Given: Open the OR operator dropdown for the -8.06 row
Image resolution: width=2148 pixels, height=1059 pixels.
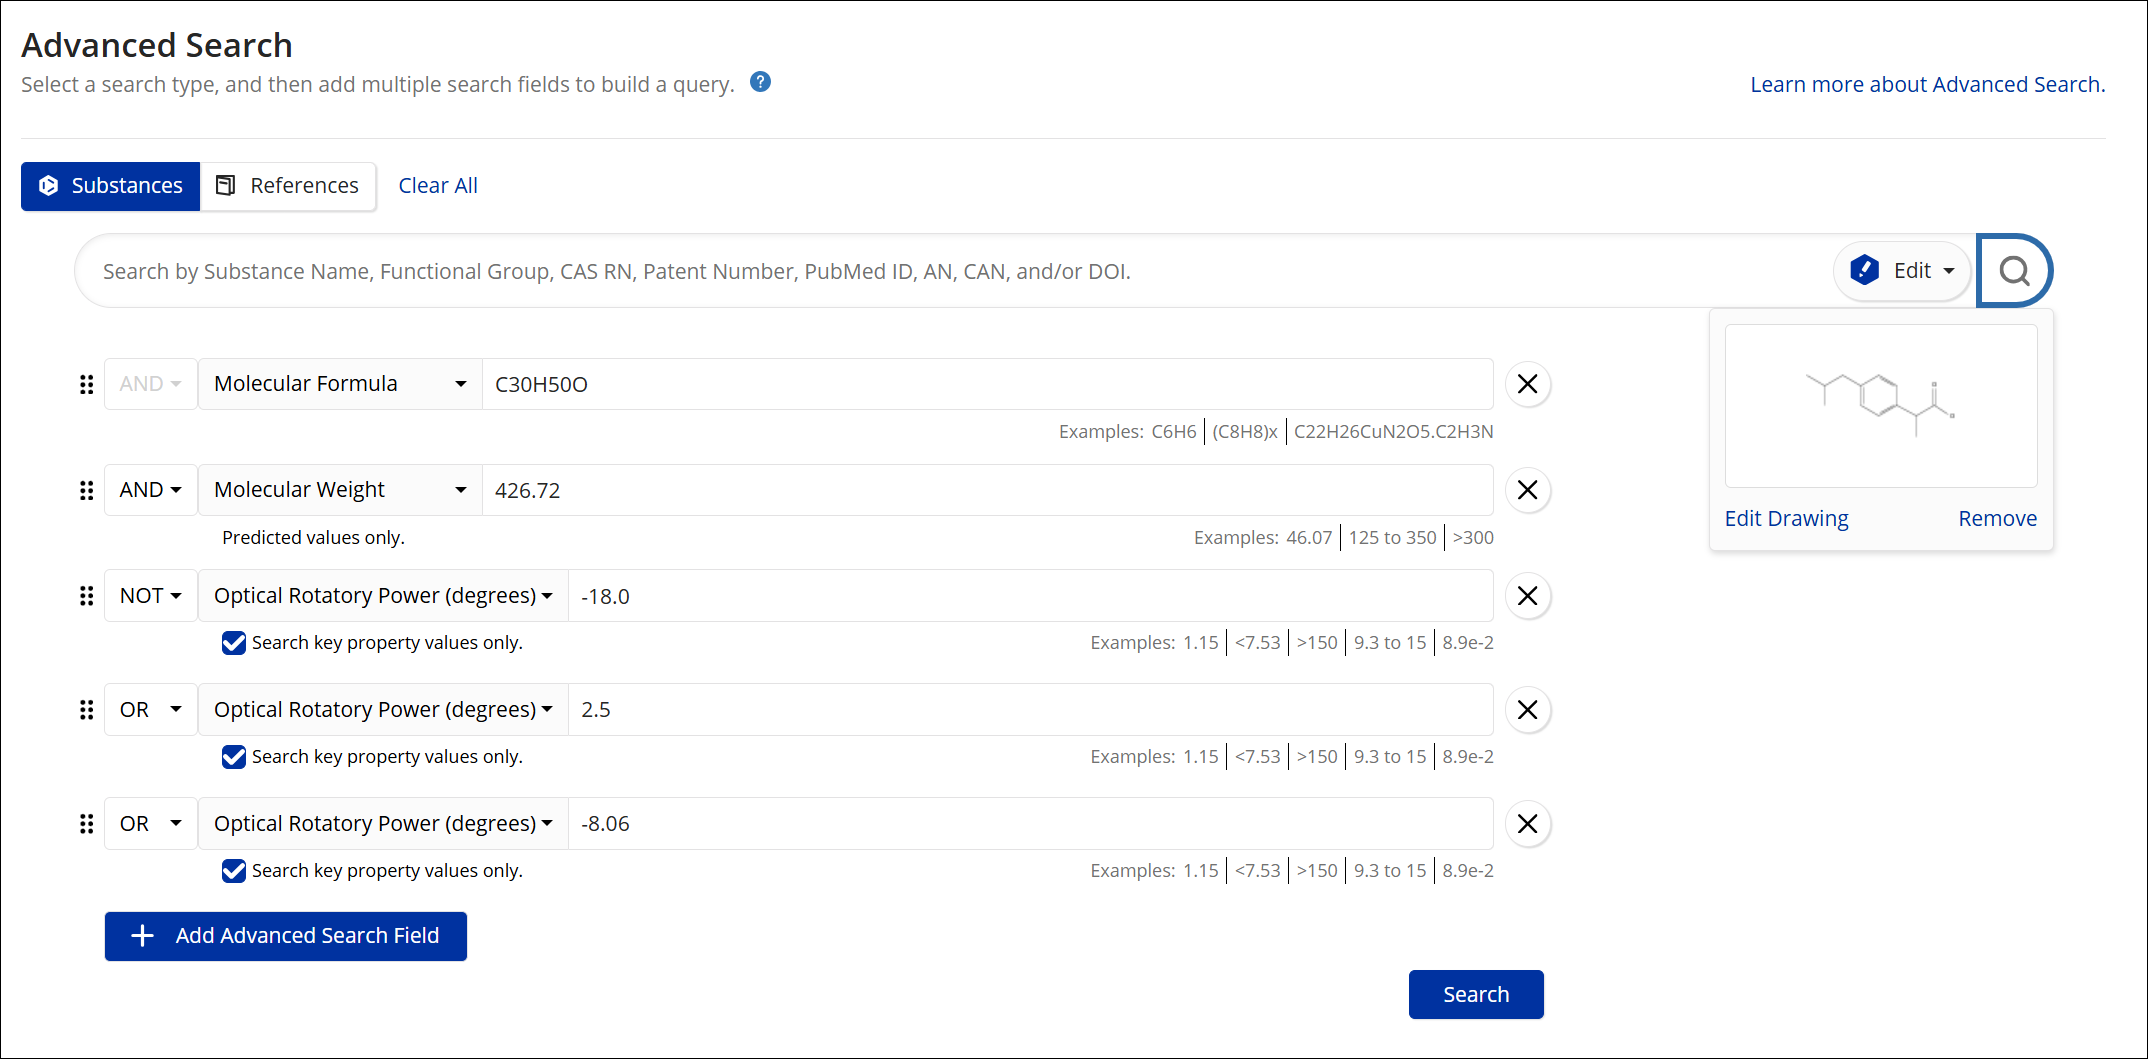Looking at the screenshot, I should click(151, 824).
